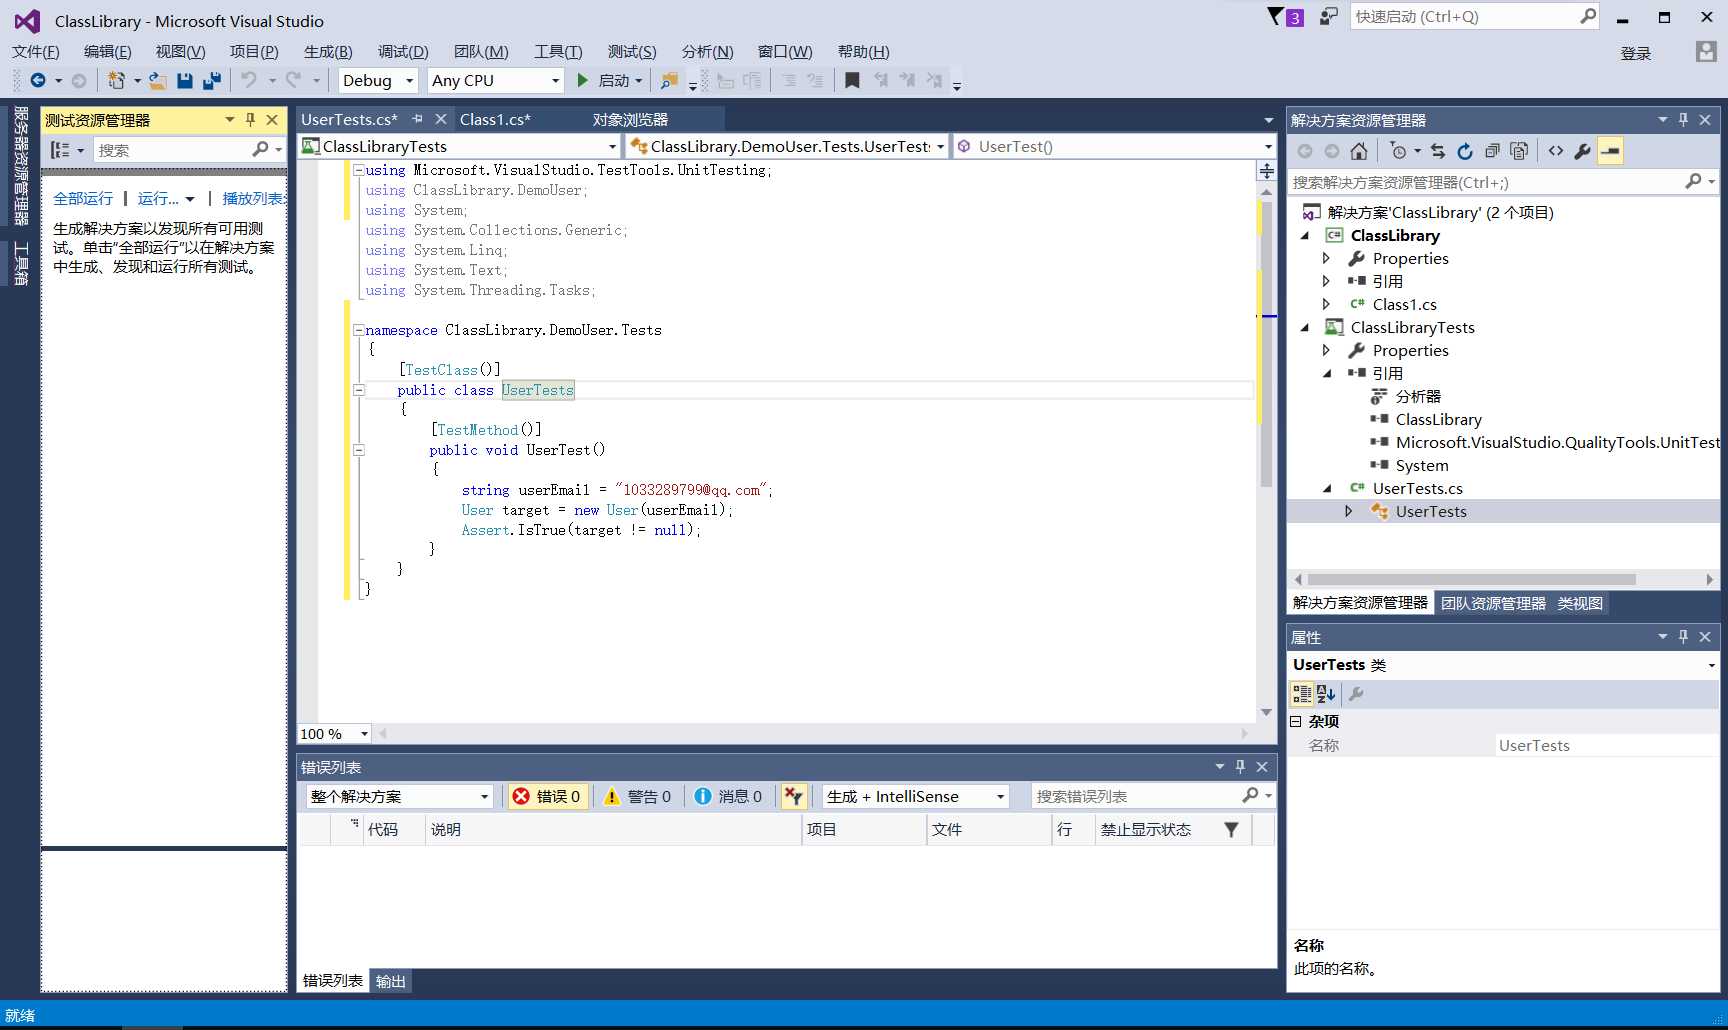Open the 类视图 class view tab
The height and width of the screenshot is (1030, 1728).
click(x=1580, y=603)
